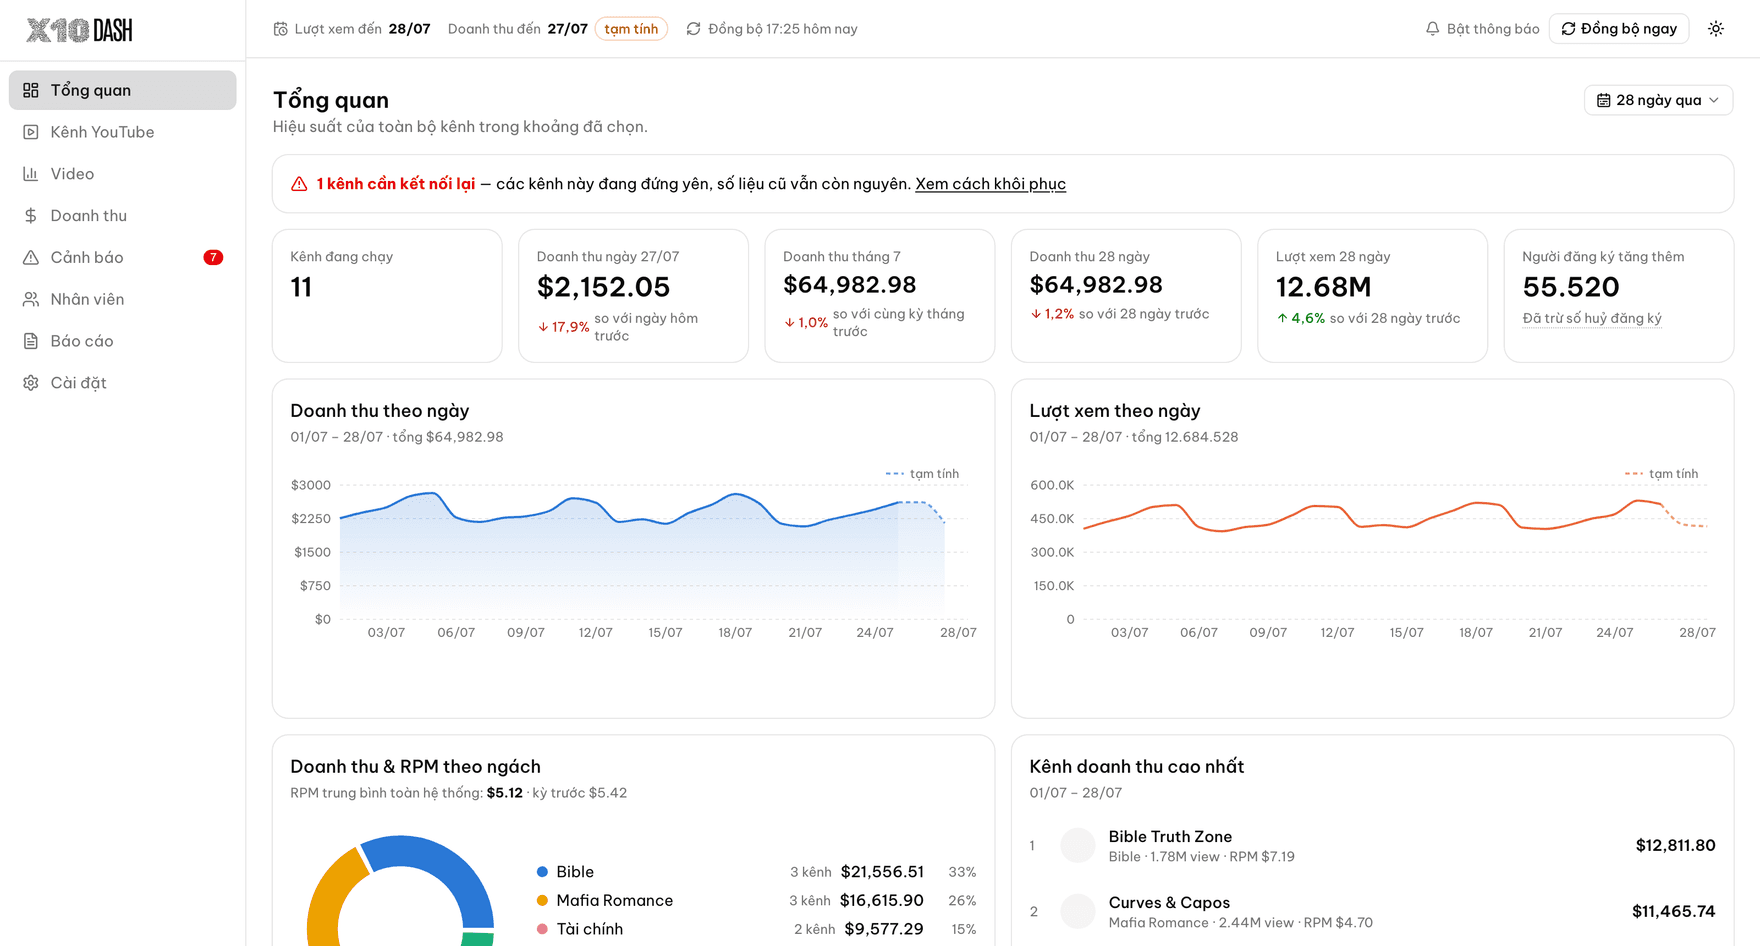Click the pink Tài chính legend dot
Screen dimensions: 1760x946
[542, 929]
